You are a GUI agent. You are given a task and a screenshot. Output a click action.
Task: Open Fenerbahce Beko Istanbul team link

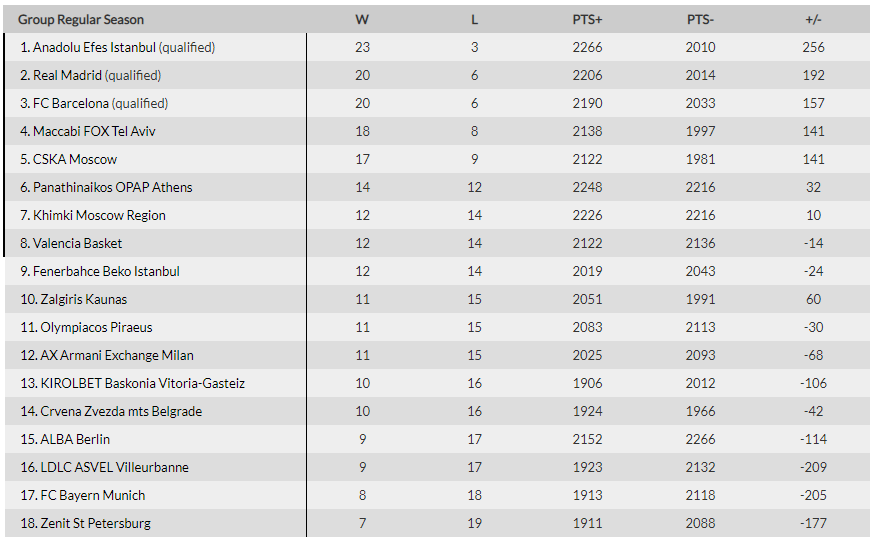[106, 271]
